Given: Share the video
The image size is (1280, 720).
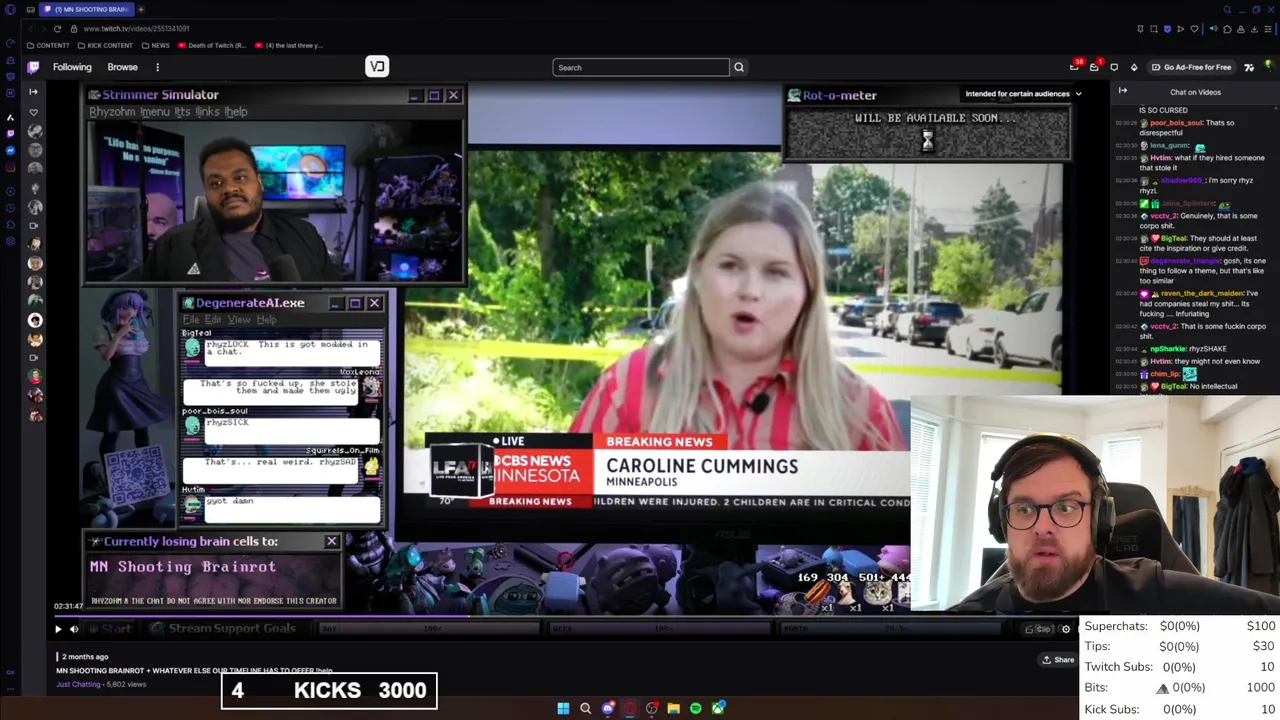Looking at the screenshot, I should pyautogui.click(x=1058, y=660).
